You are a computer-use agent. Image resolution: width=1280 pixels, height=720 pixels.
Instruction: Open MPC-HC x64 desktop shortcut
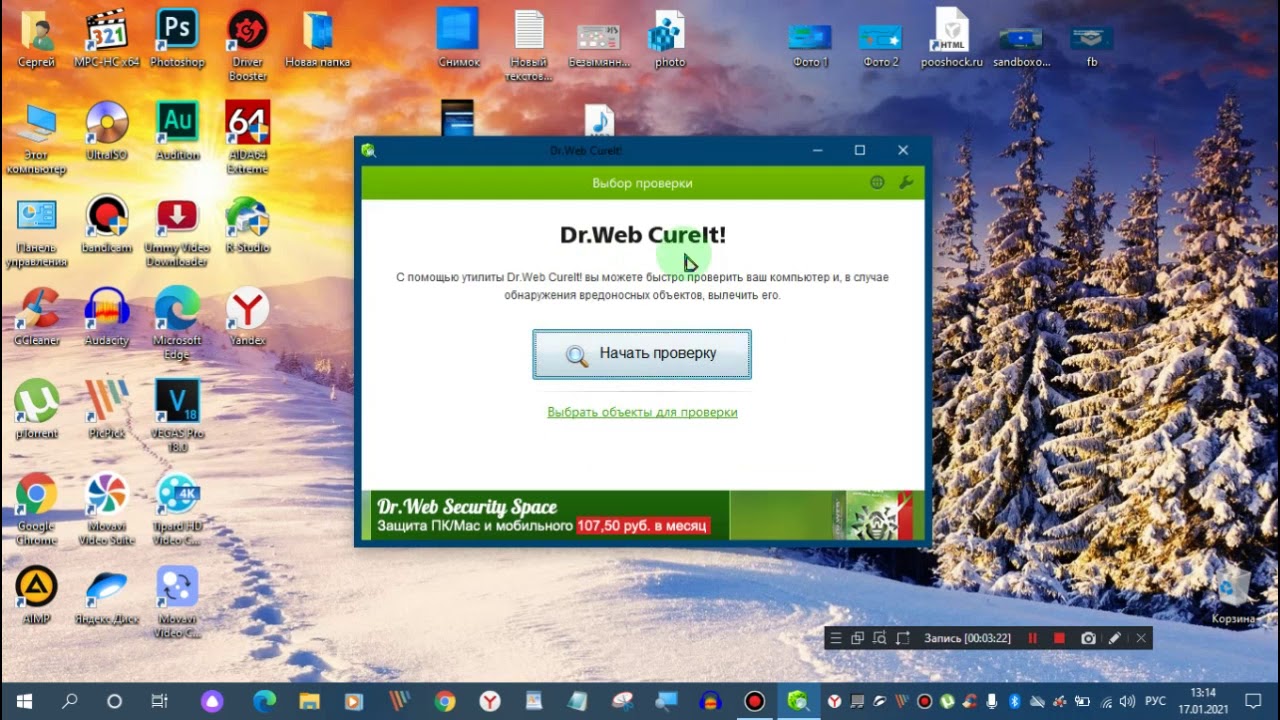pyautogui.click(x=107, y=38)
